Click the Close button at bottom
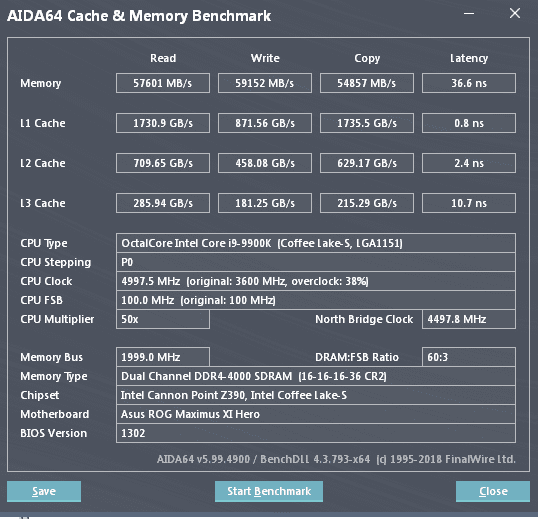The width and height of the screenshot is (538, 519). [493, 491]
